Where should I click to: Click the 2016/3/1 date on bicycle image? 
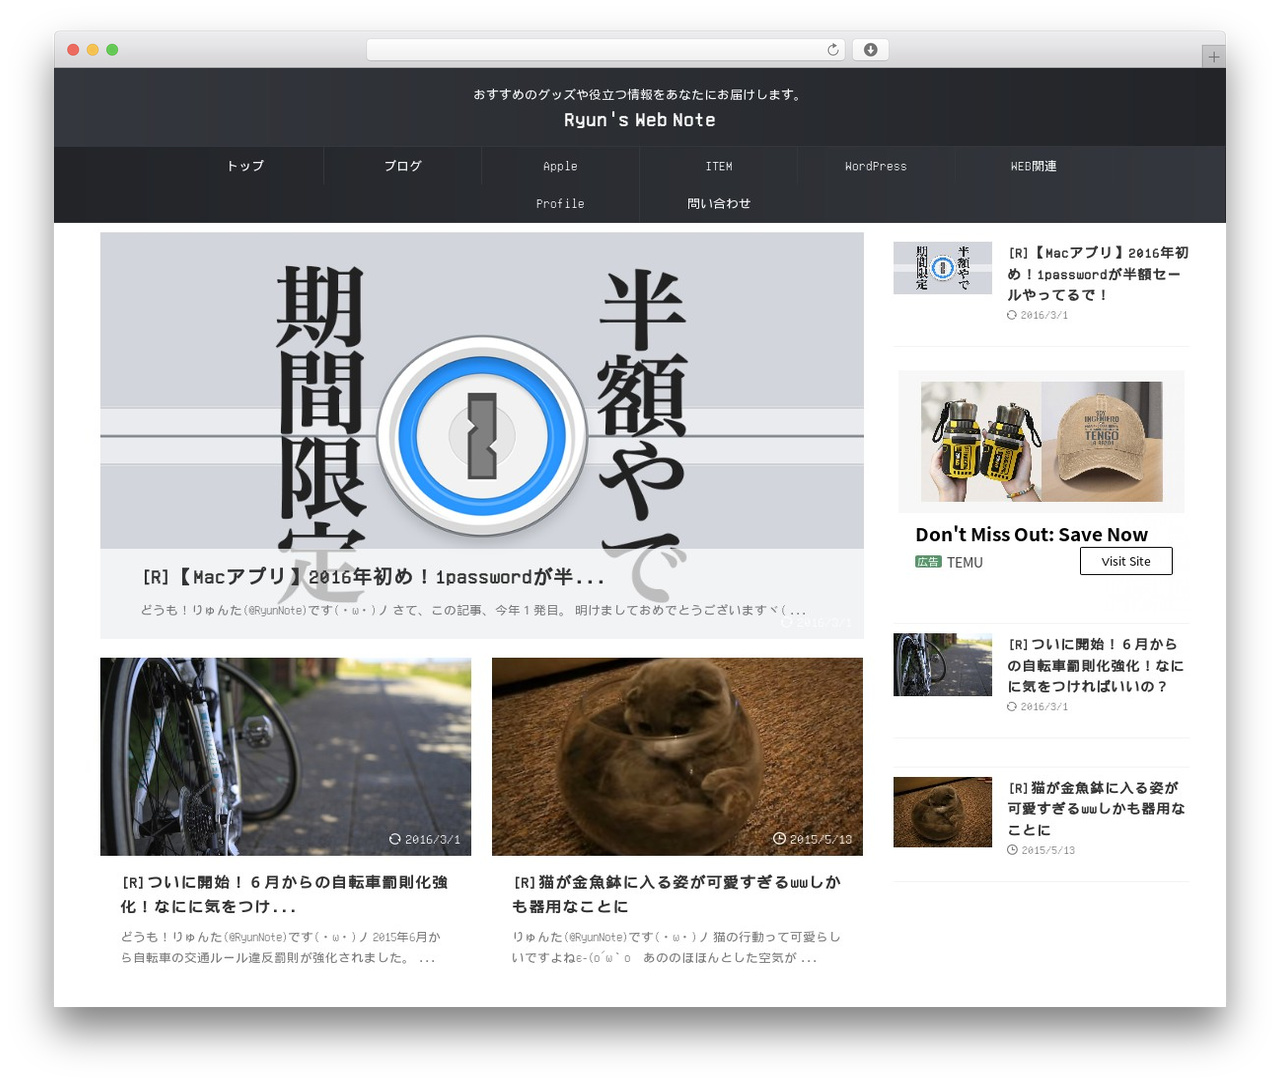click(x=425, y=839)
